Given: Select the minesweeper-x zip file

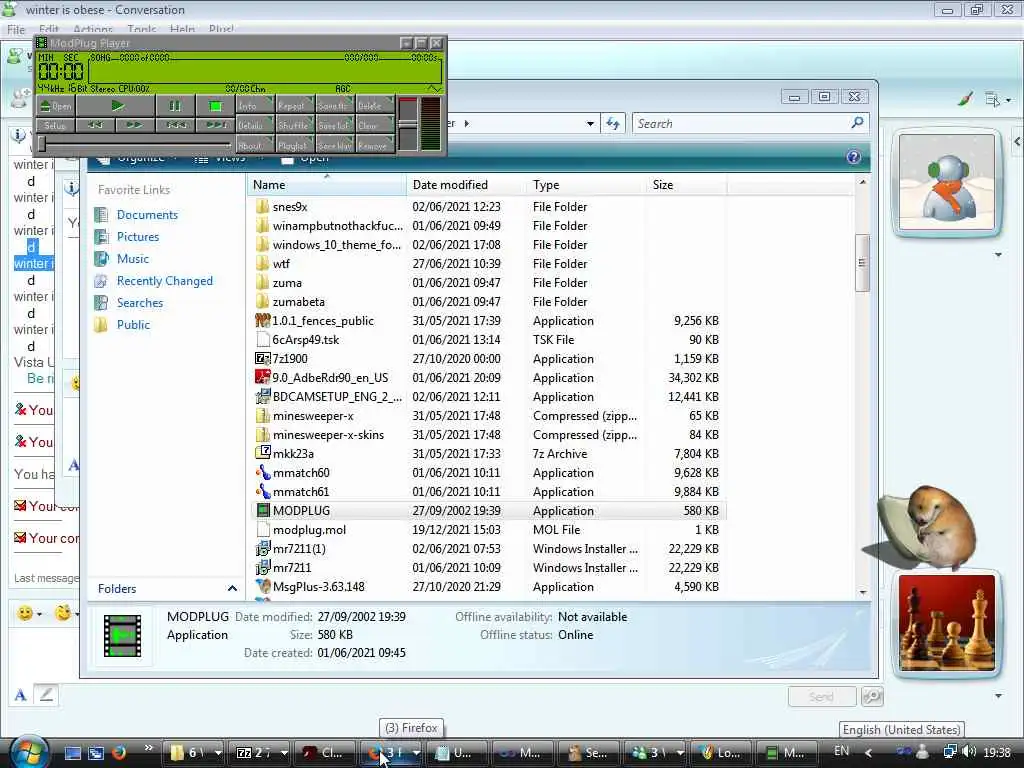Looking at the screenshot, I should pos(313,415).
